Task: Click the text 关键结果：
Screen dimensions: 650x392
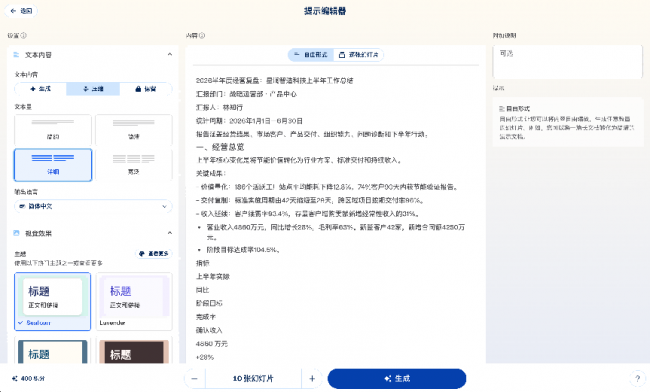Action: (x=211, y=174)
